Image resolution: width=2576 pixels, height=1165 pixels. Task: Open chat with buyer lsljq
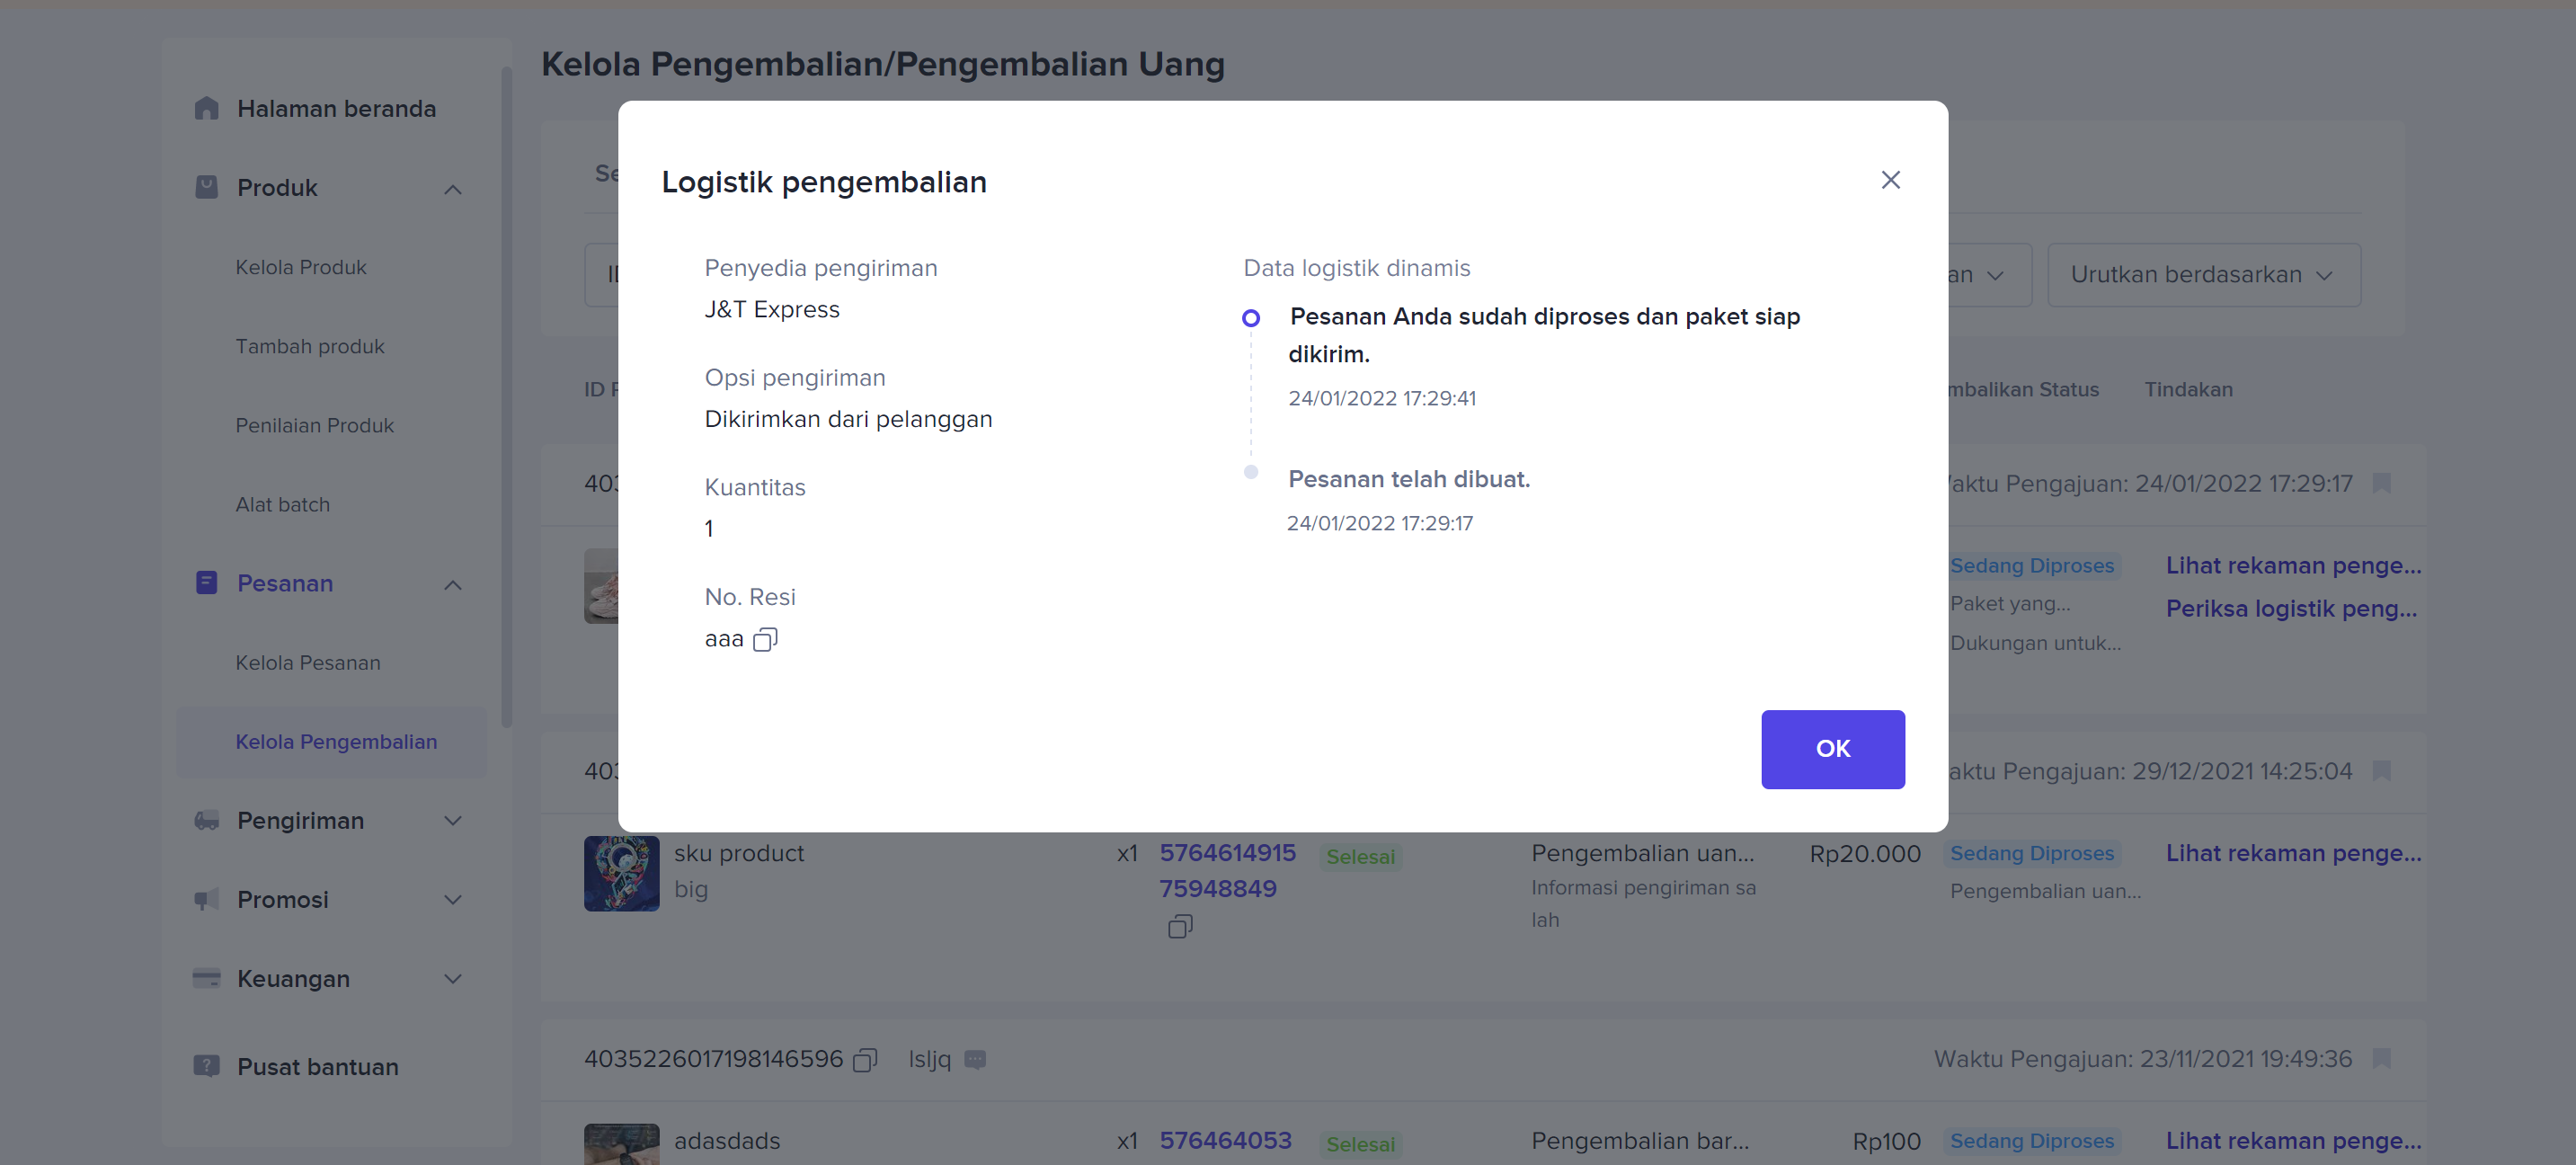click(x=975, y=1059)
